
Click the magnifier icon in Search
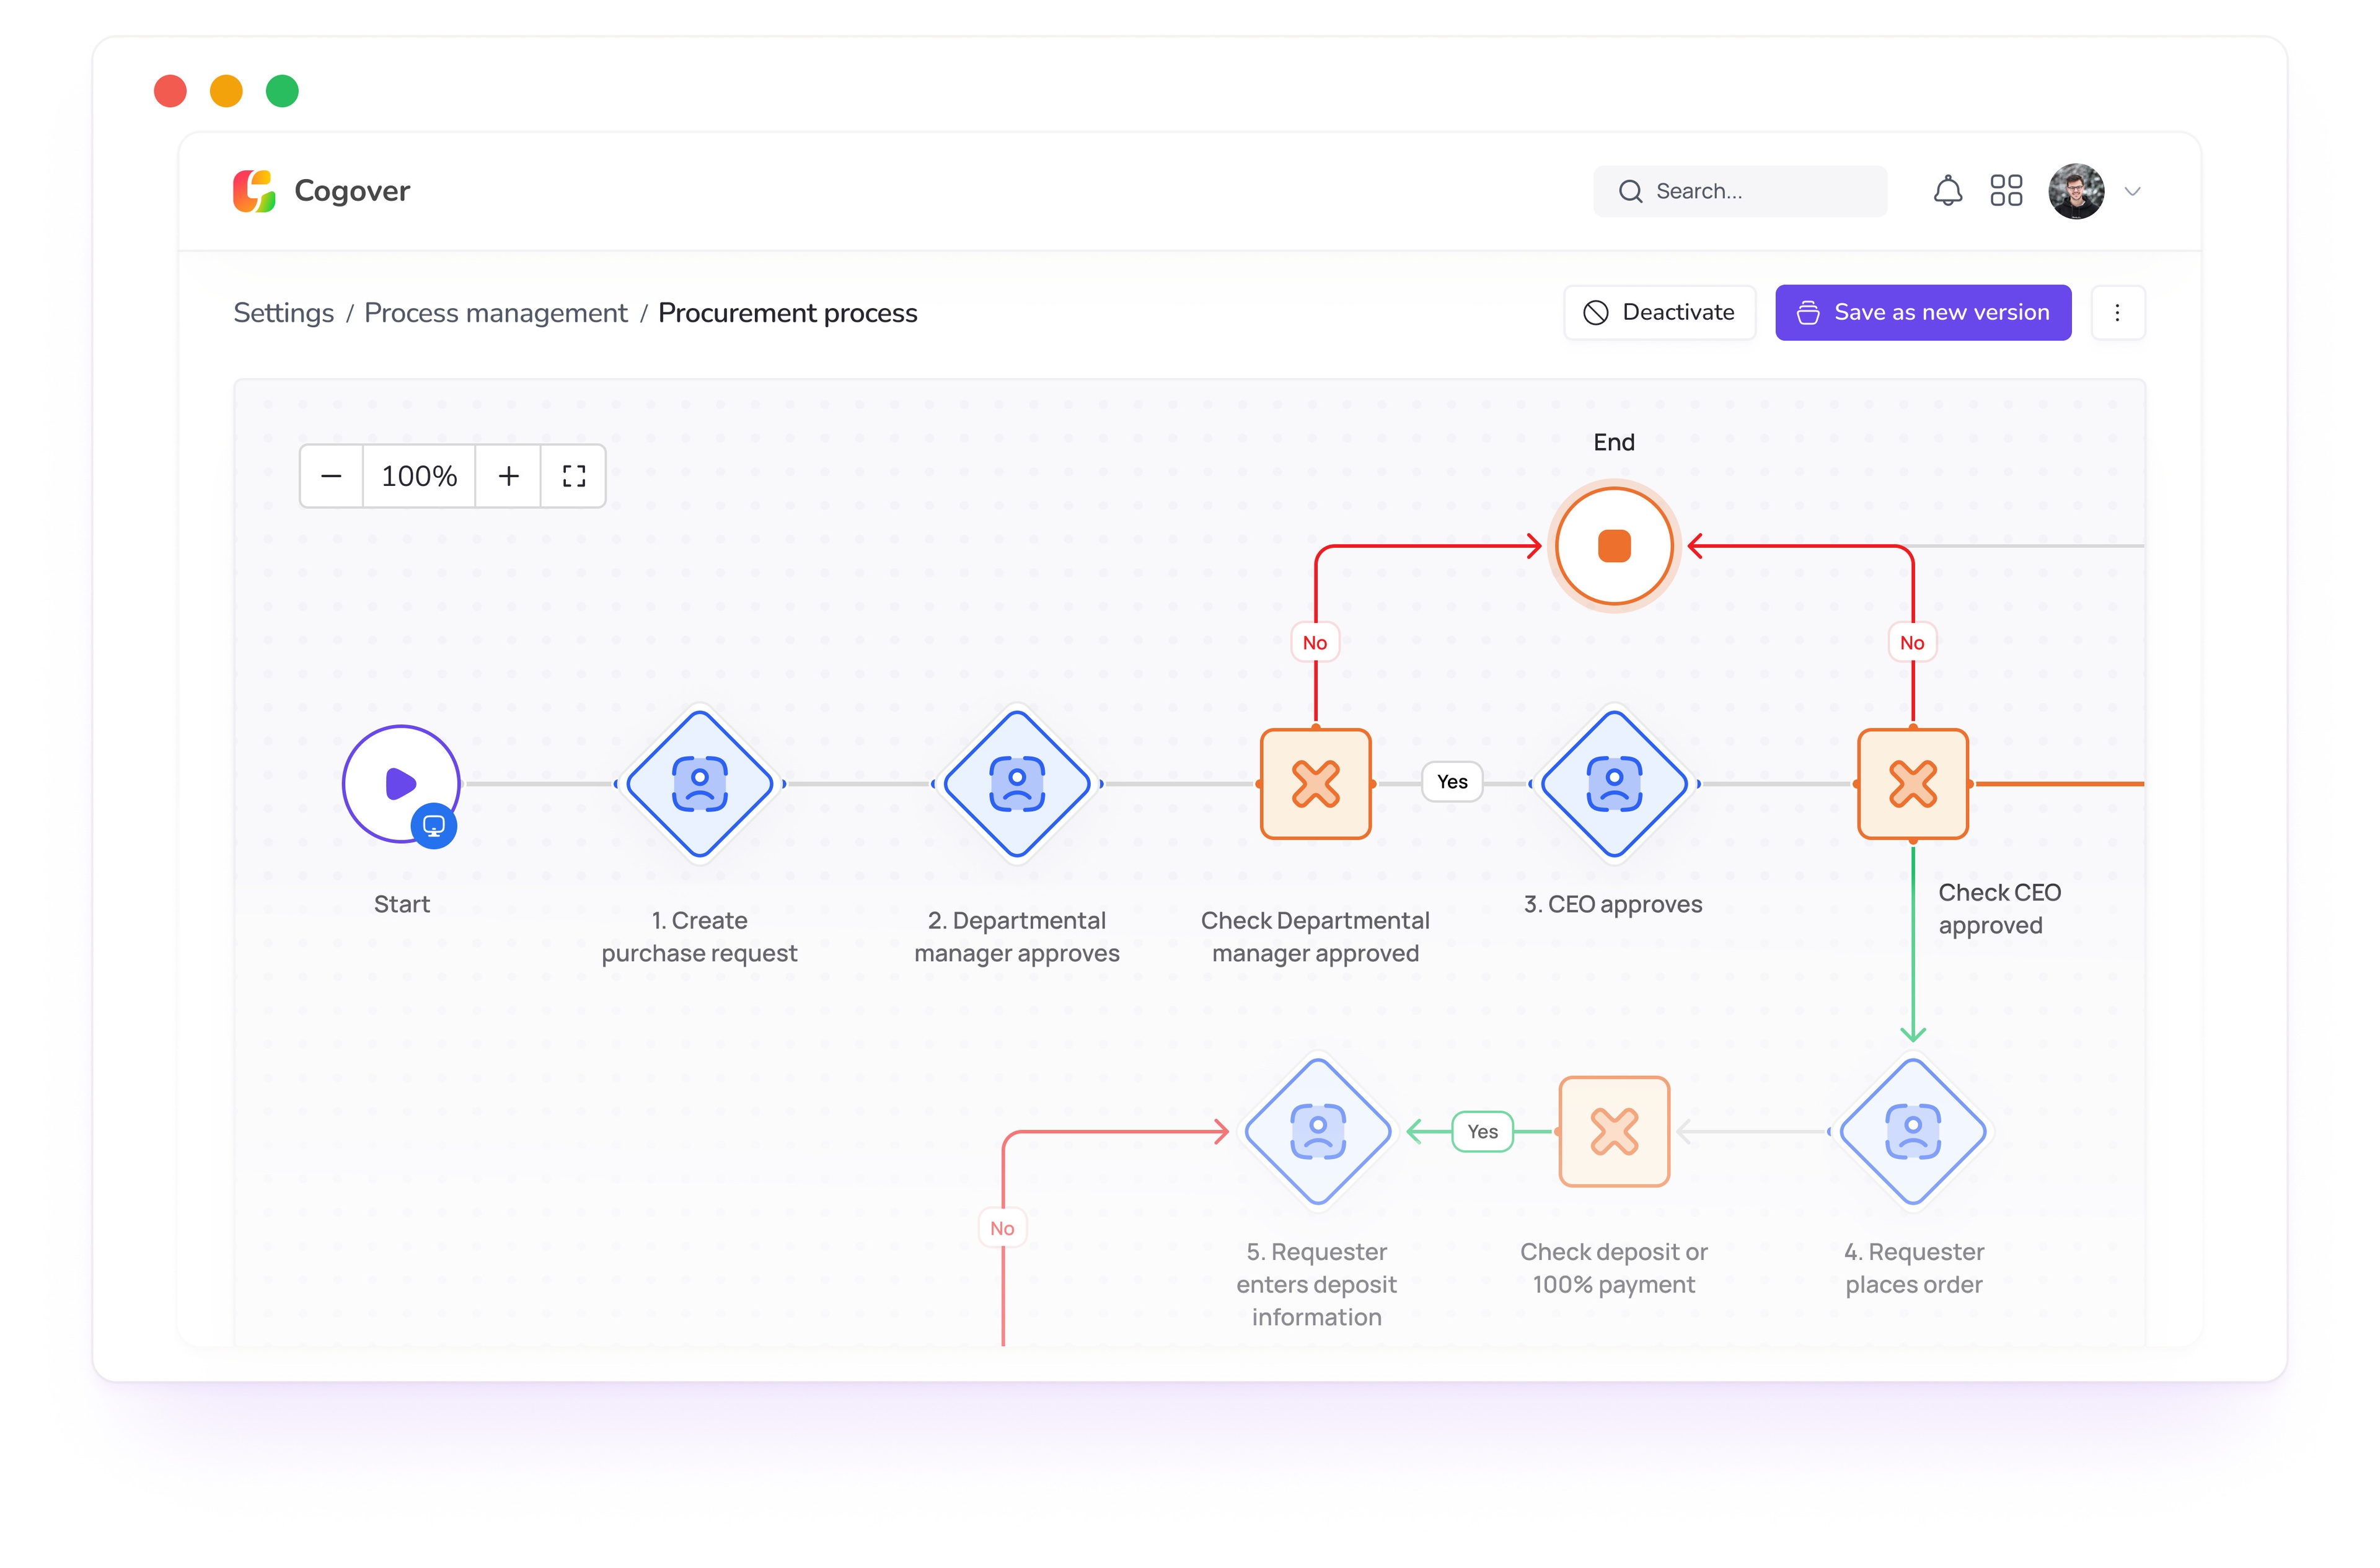1630,191
